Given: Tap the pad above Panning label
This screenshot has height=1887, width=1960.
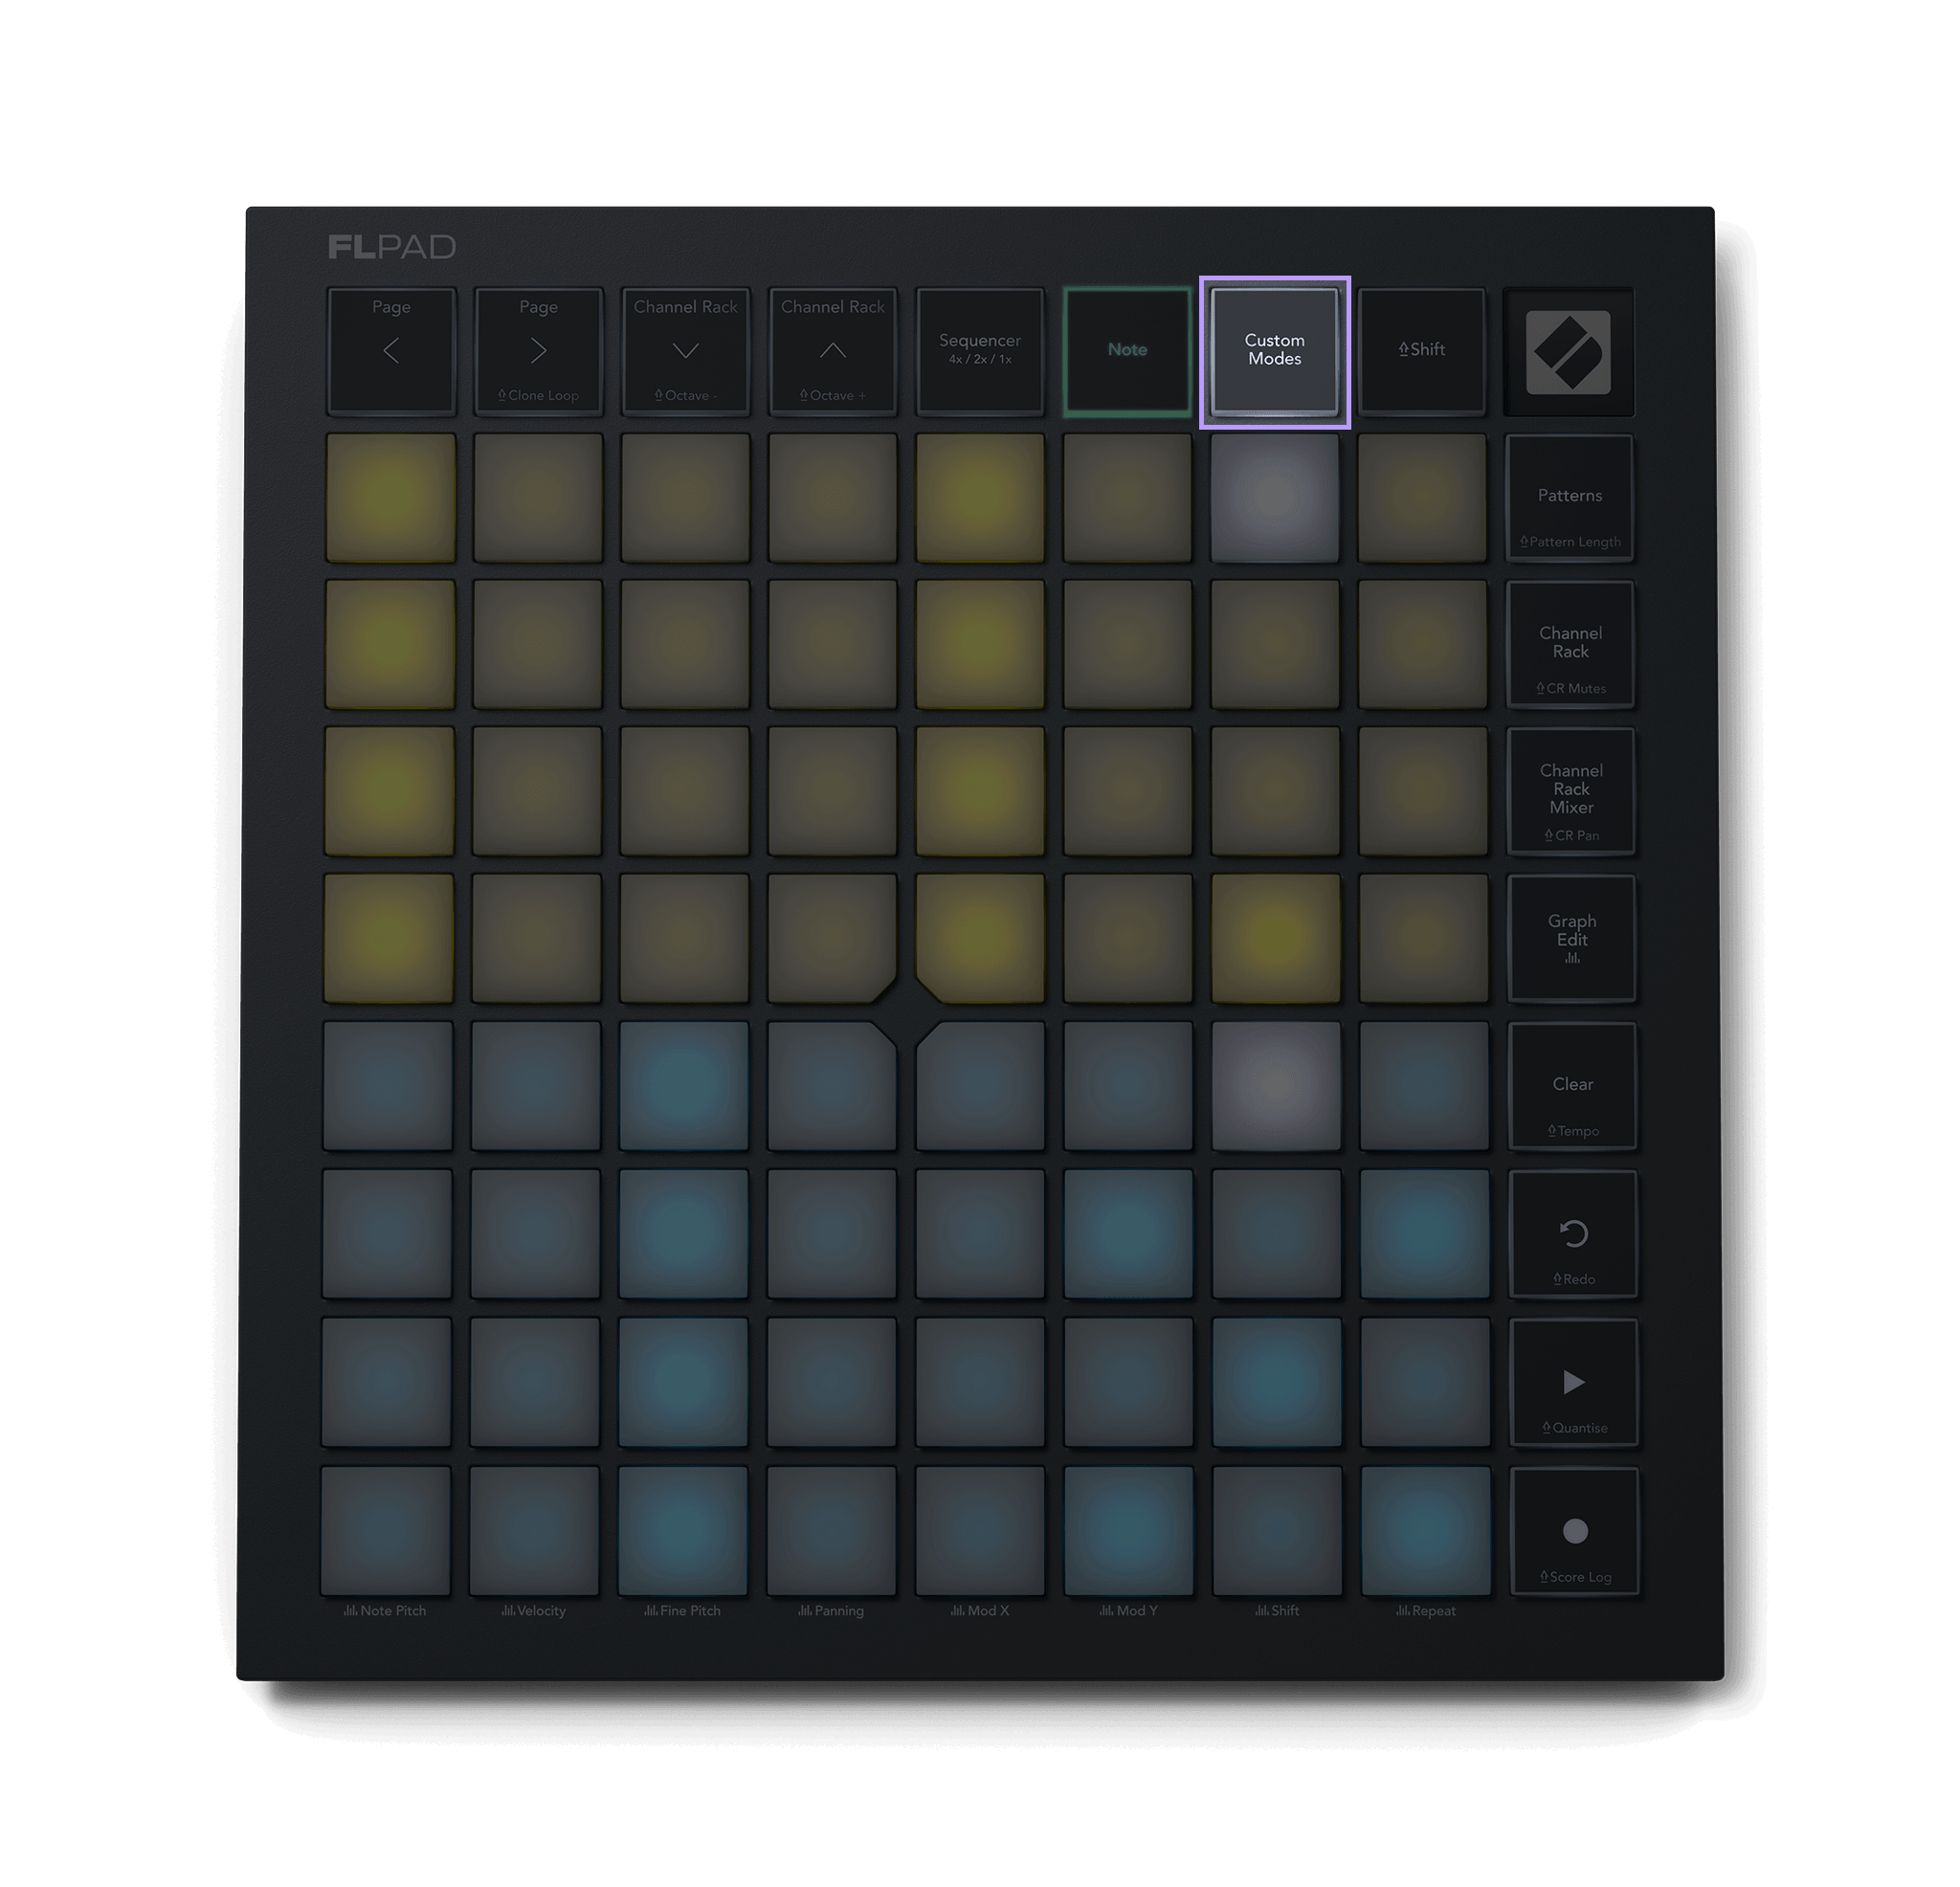Looking at the screenshot, I should pos(831,1531).
